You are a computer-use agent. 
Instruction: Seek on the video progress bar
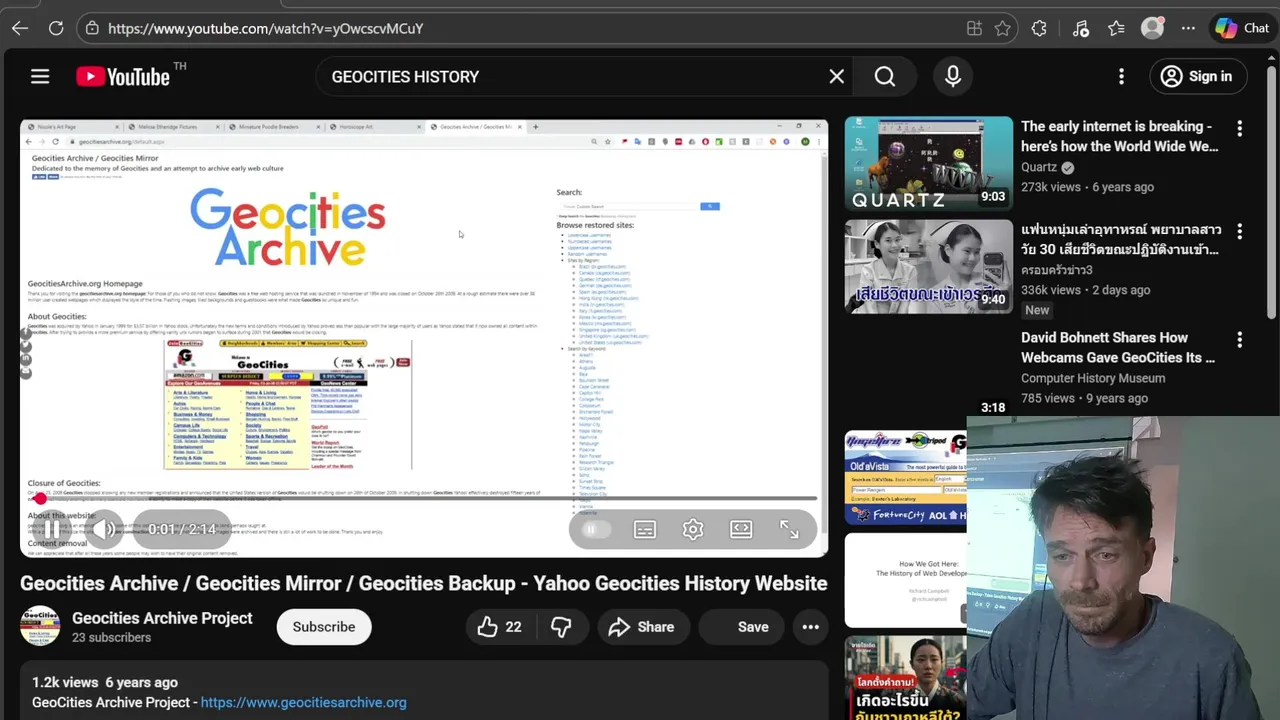pos(424,498)
